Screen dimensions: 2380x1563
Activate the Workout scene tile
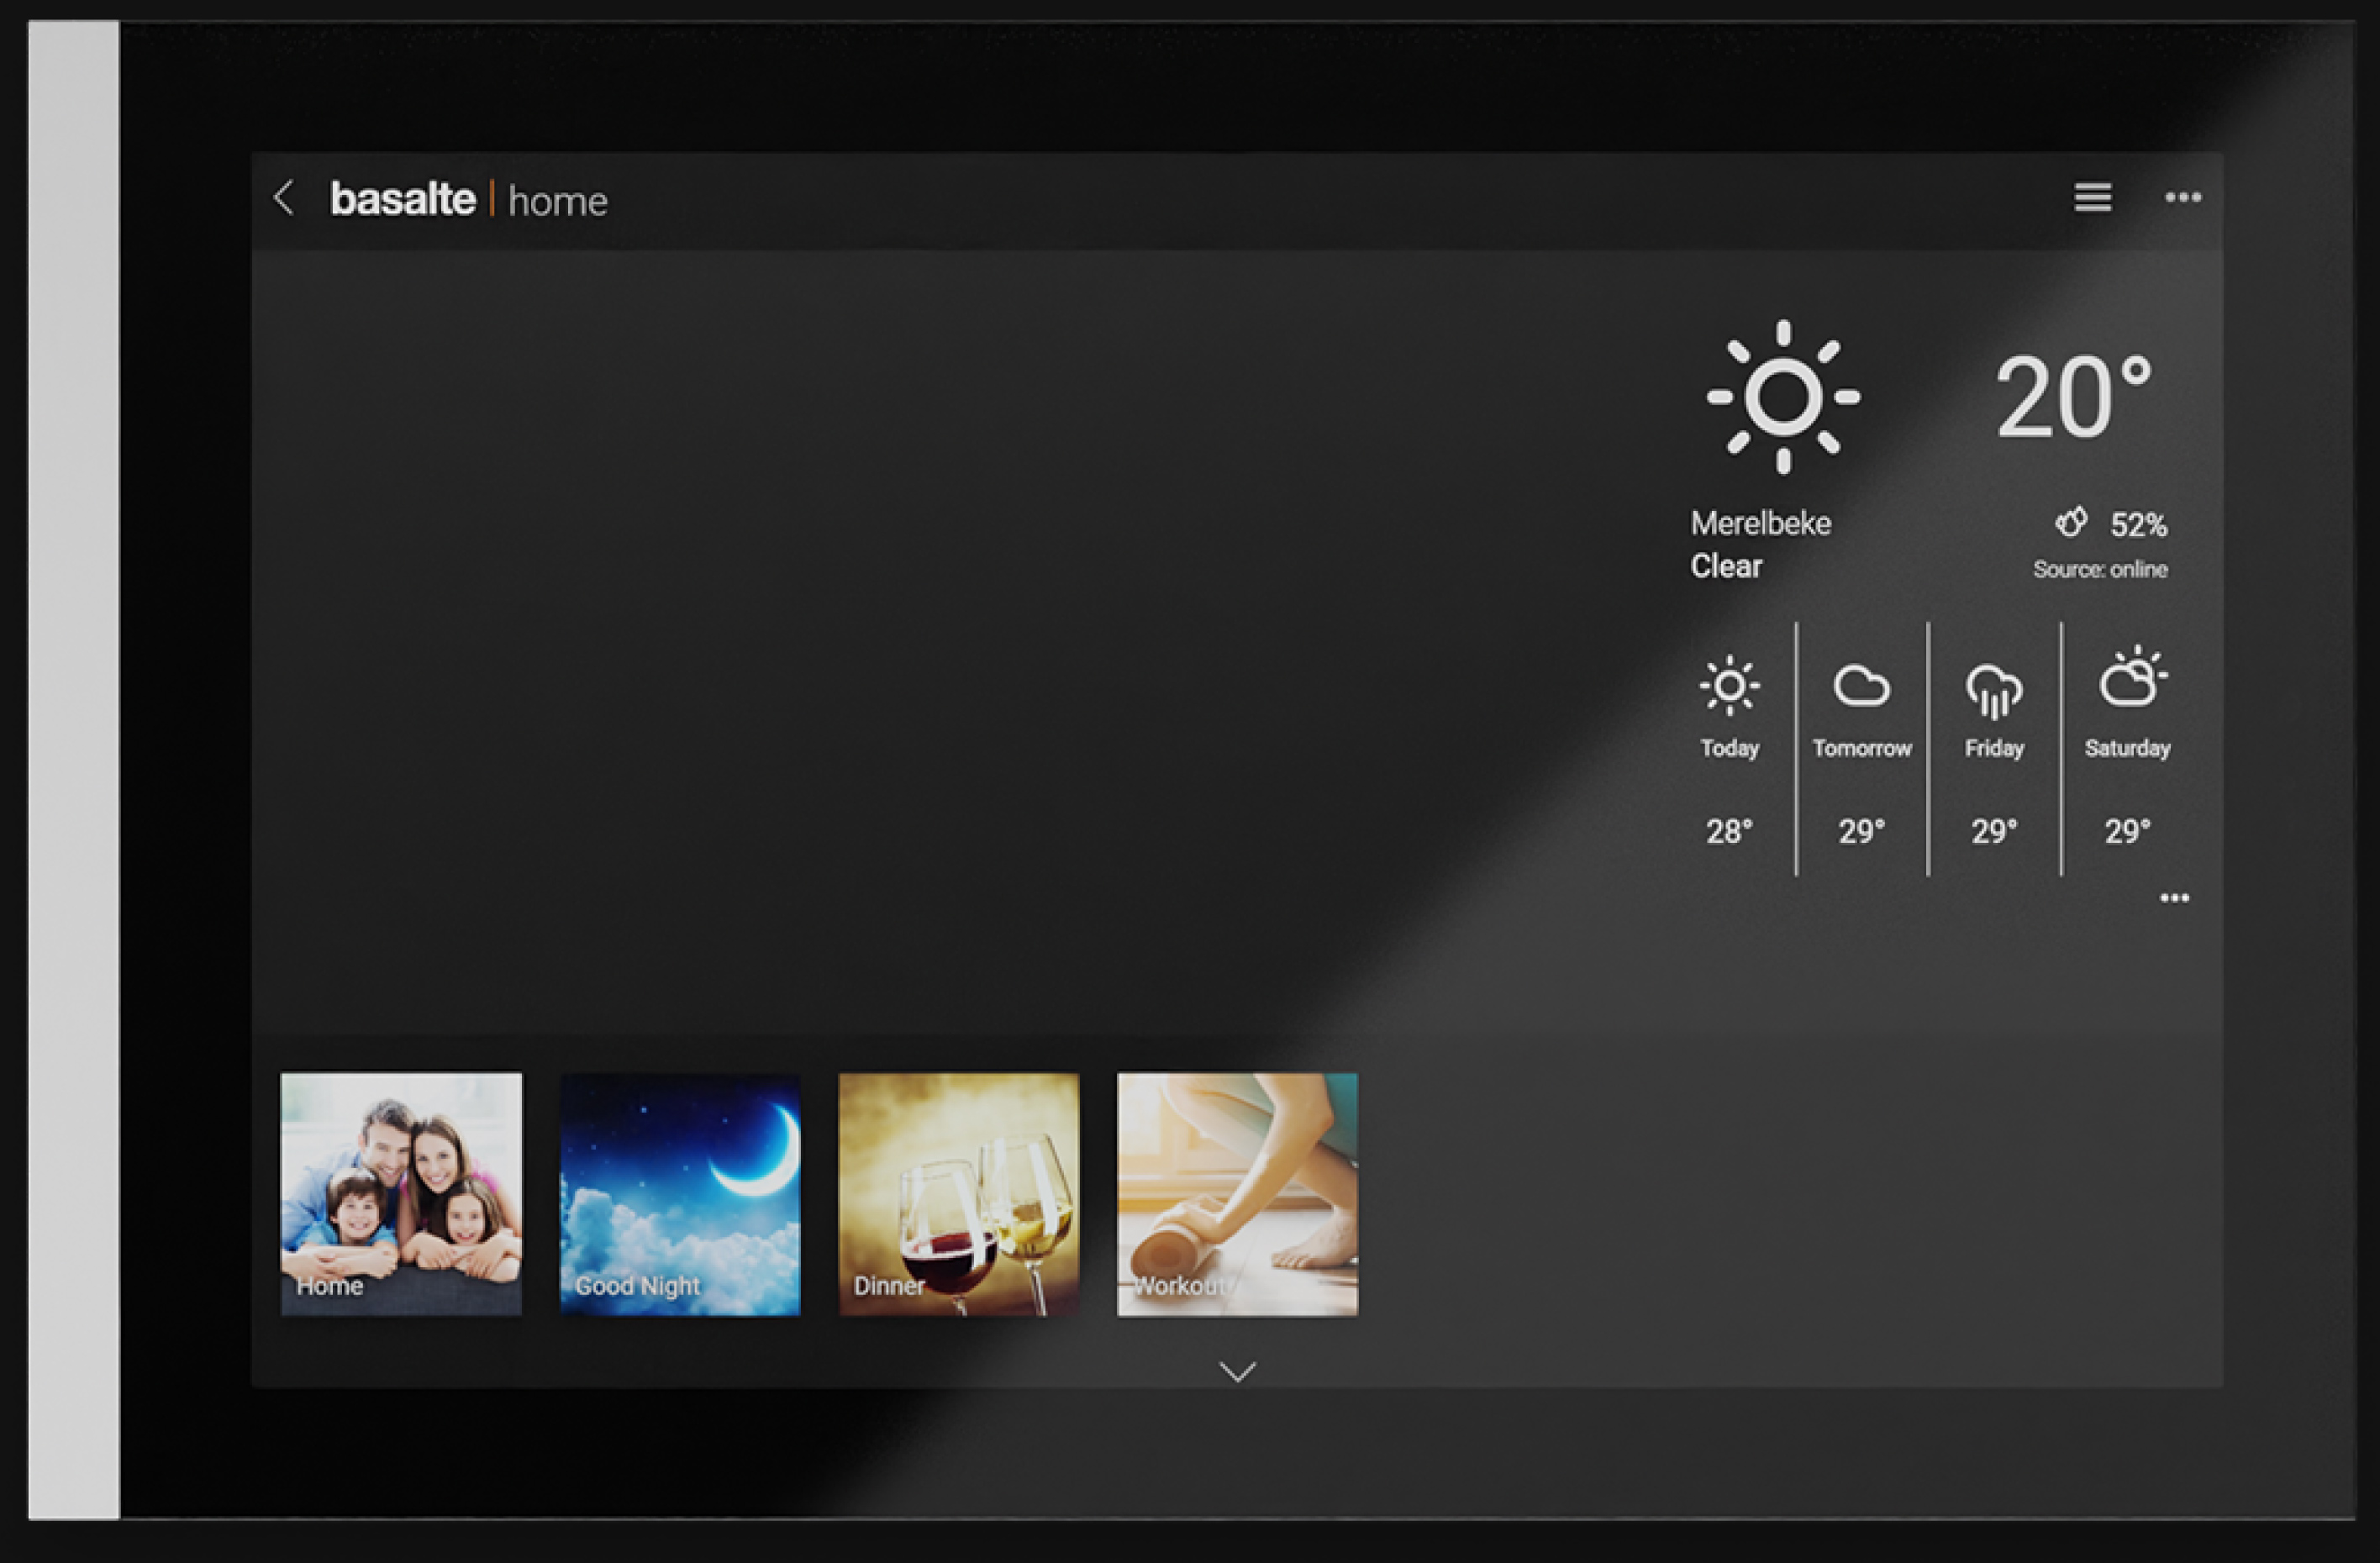coord(1237,1194)
